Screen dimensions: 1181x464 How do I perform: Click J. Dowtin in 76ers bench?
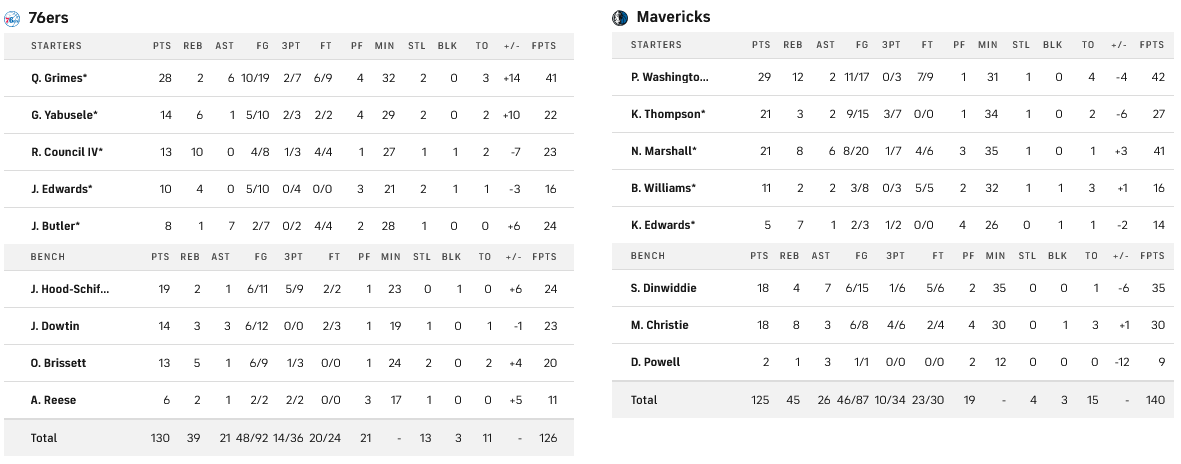[55, 326]
